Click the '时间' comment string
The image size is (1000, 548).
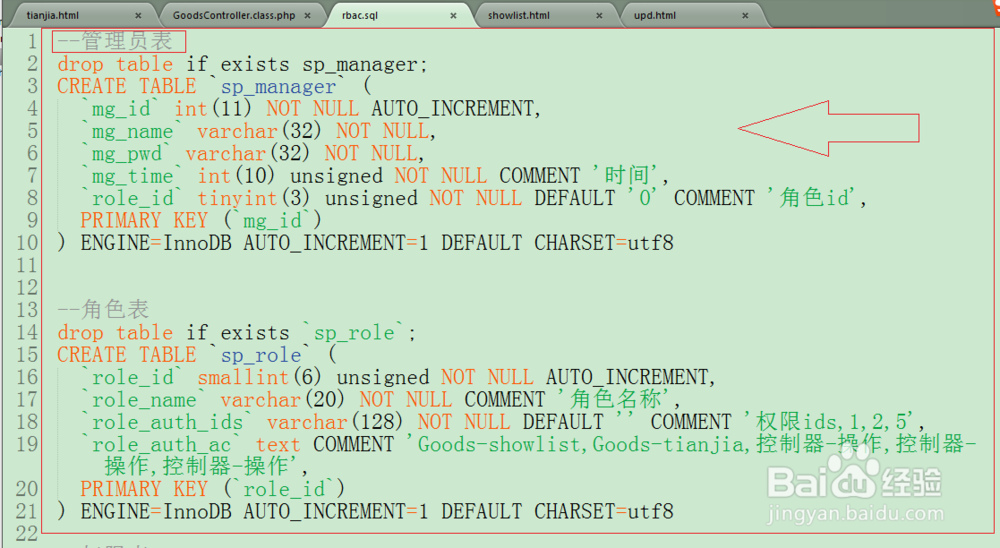[x=627, y=175]
